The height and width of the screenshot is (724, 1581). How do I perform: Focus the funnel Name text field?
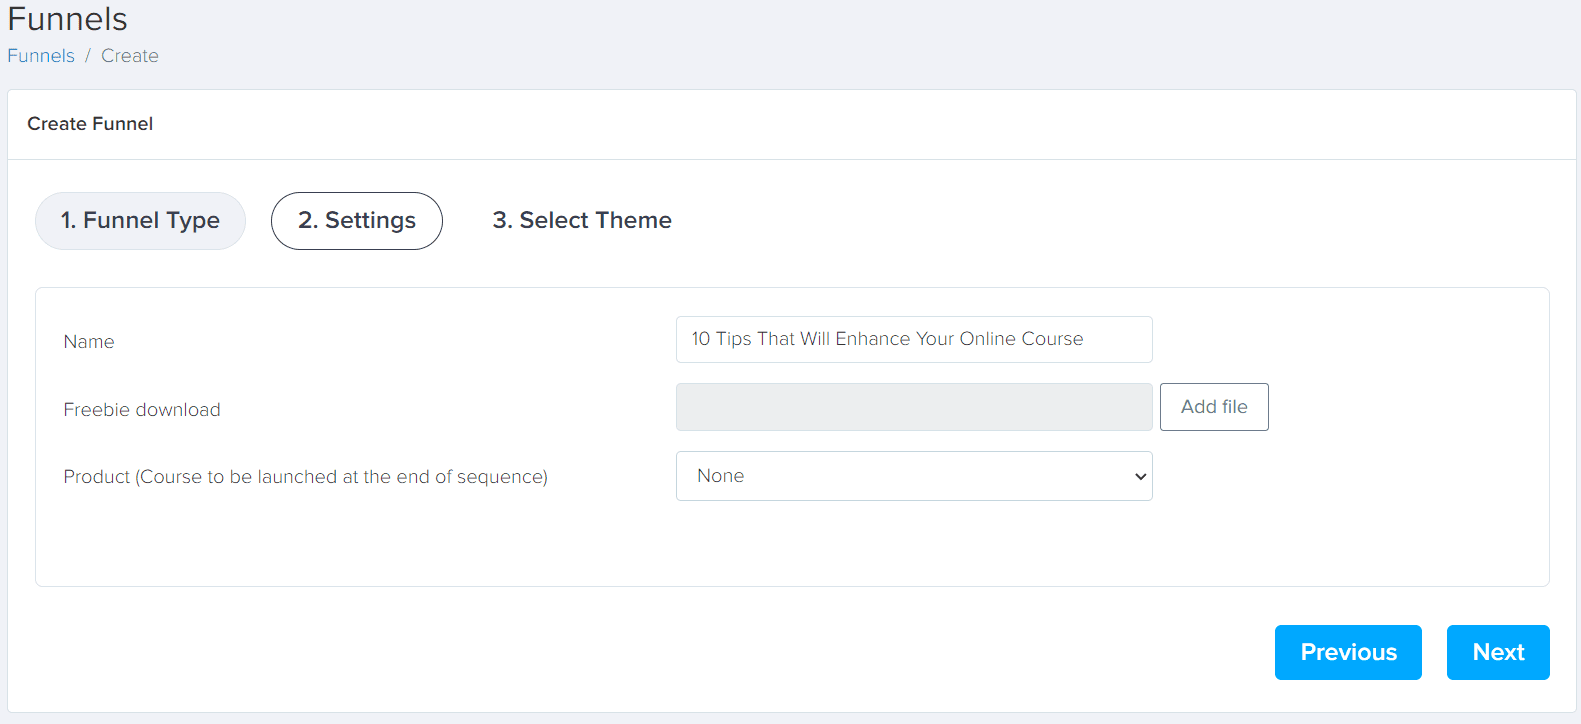click(913, 340)
